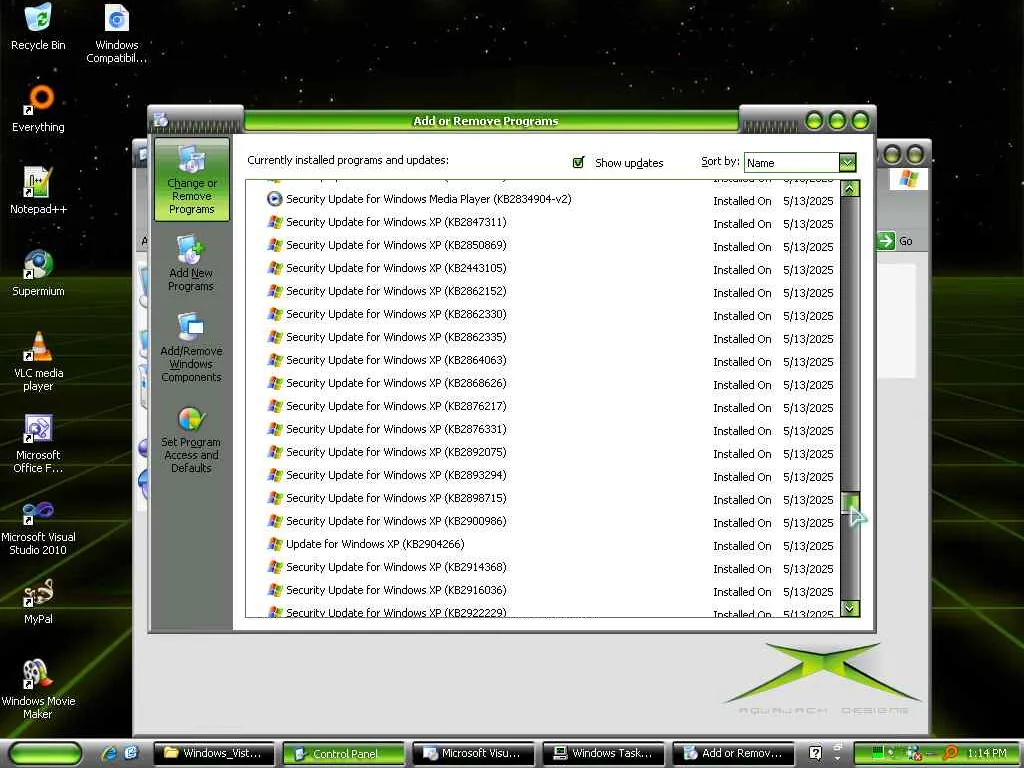Click the second quick launch browser icon
This screenshot has width=1024, height=768.
131,753
